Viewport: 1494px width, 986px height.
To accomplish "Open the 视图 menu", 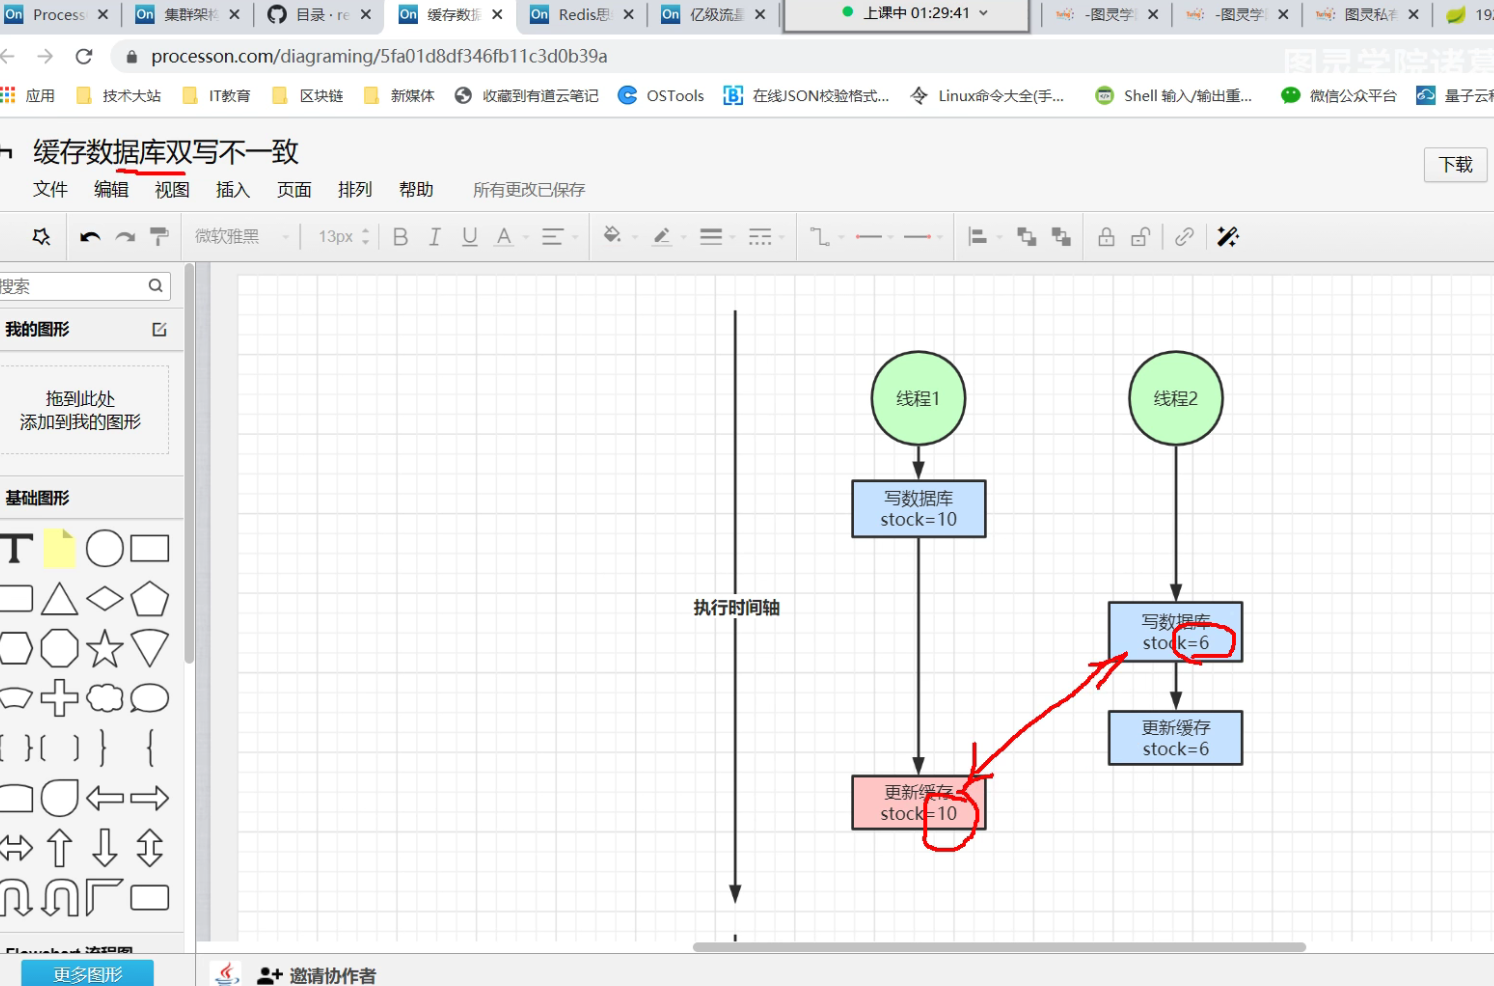I will coord(172,189).
